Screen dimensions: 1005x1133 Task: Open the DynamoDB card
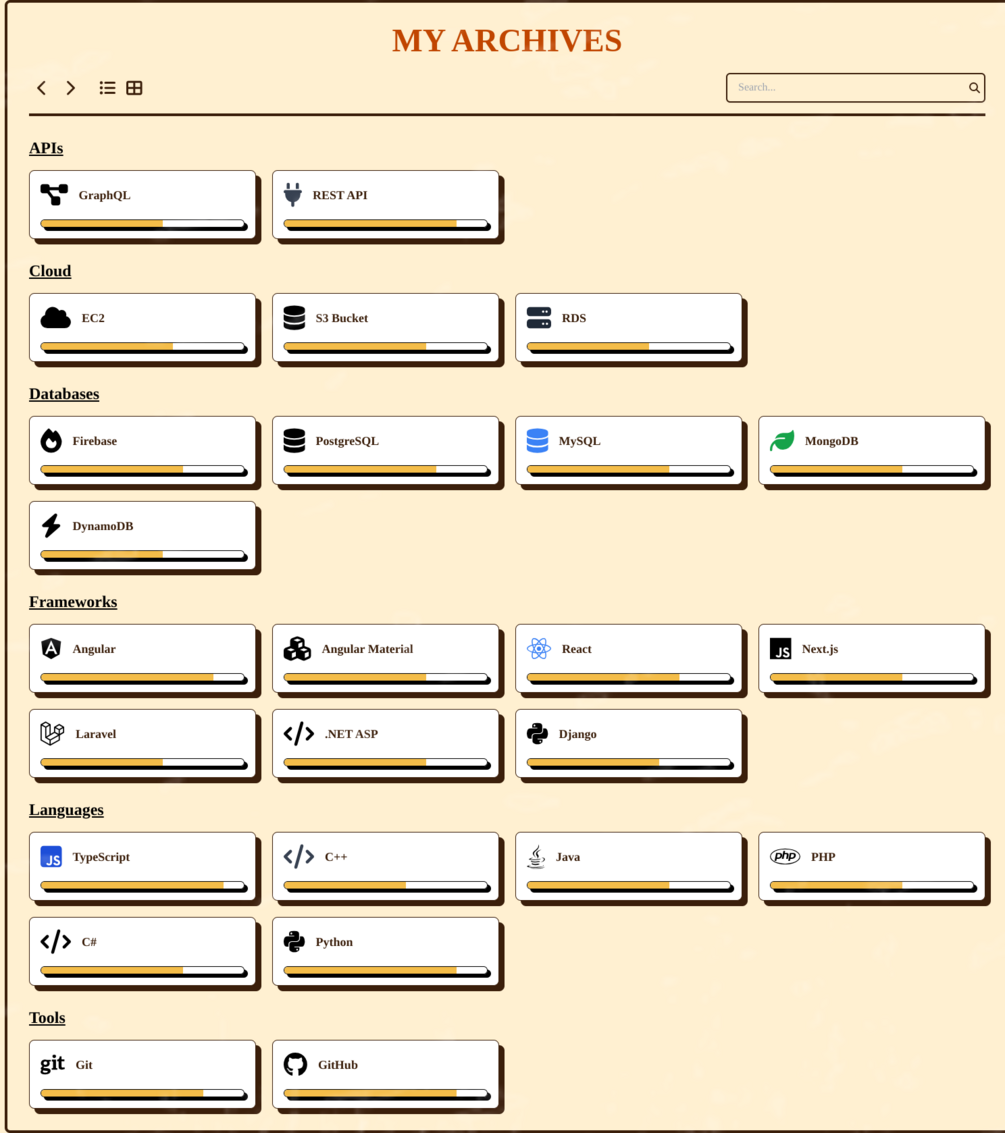coord(142,534)
